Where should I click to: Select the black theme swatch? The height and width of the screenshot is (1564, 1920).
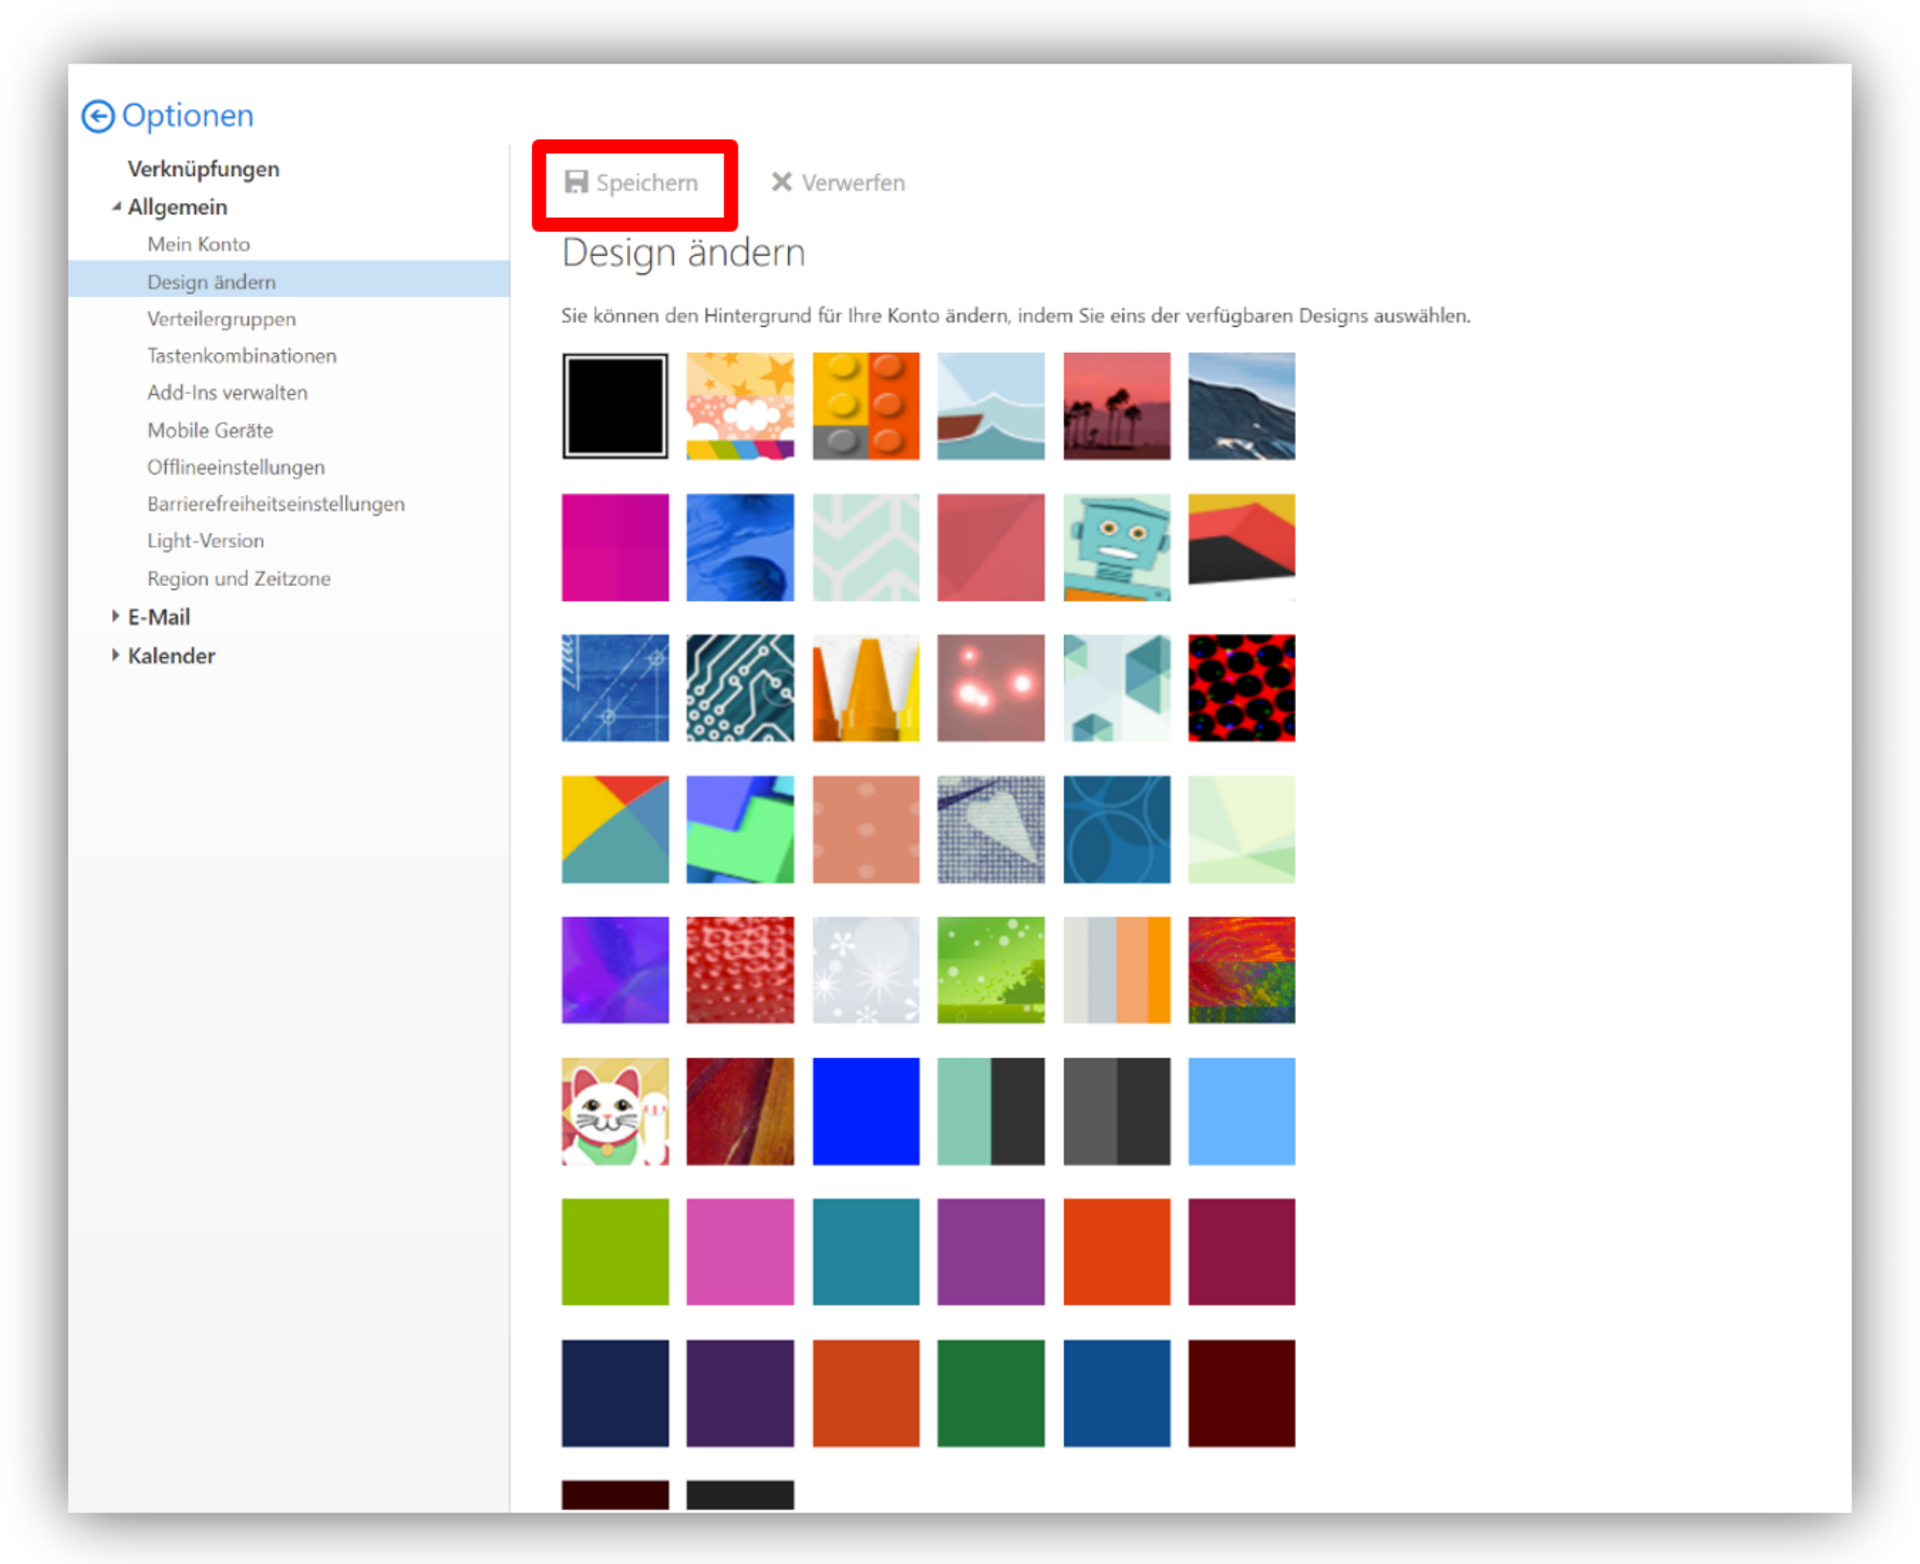tap(615, 406)
